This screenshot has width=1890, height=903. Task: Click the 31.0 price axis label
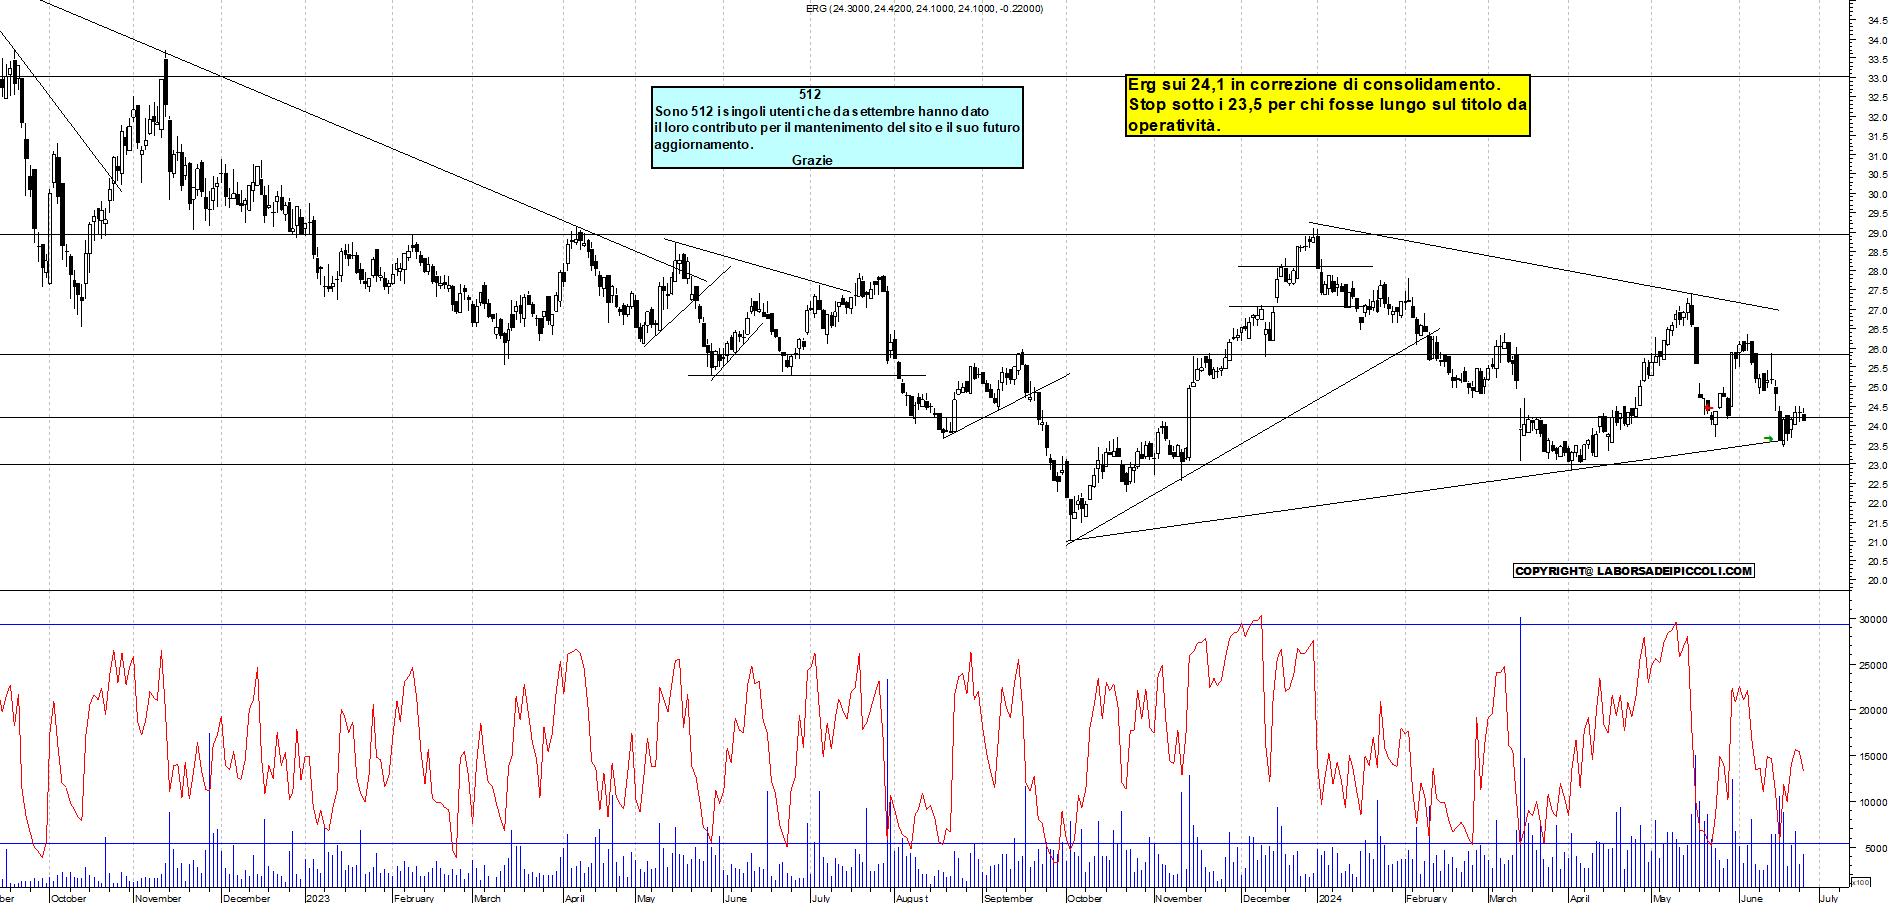tap(1877, 157)
